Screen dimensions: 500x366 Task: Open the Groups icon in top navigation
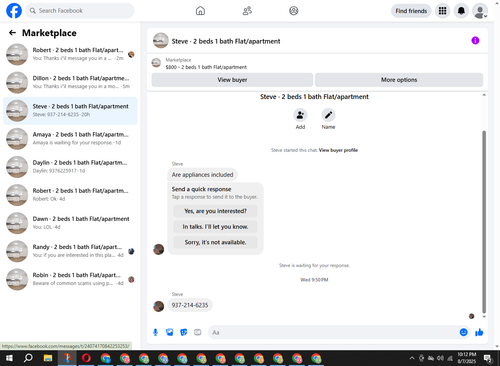click(294, 11)
